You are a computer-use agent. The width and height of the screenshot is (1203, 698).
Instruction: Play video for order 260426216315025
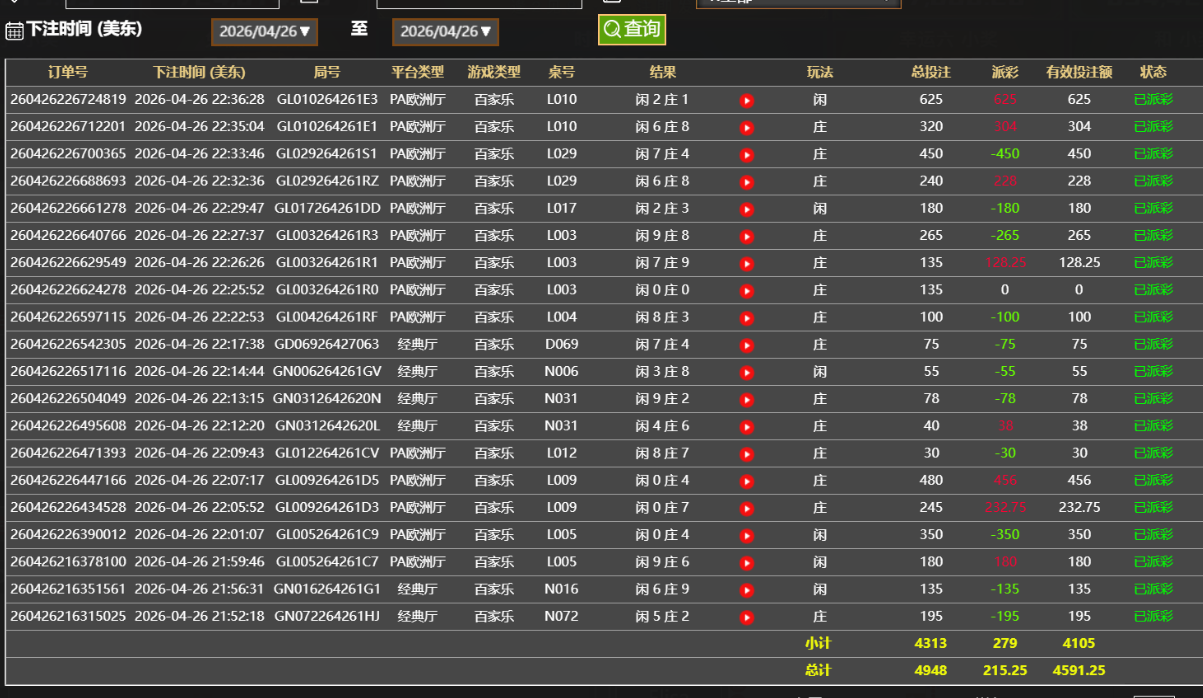pos(746,618)
